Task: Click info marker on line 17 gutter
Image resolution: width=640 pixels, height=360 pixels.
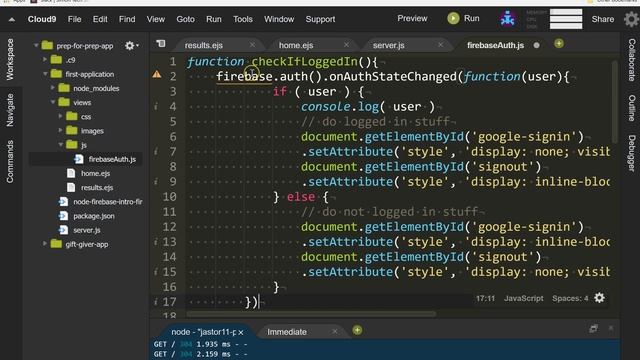Action: tap(156, 302)
